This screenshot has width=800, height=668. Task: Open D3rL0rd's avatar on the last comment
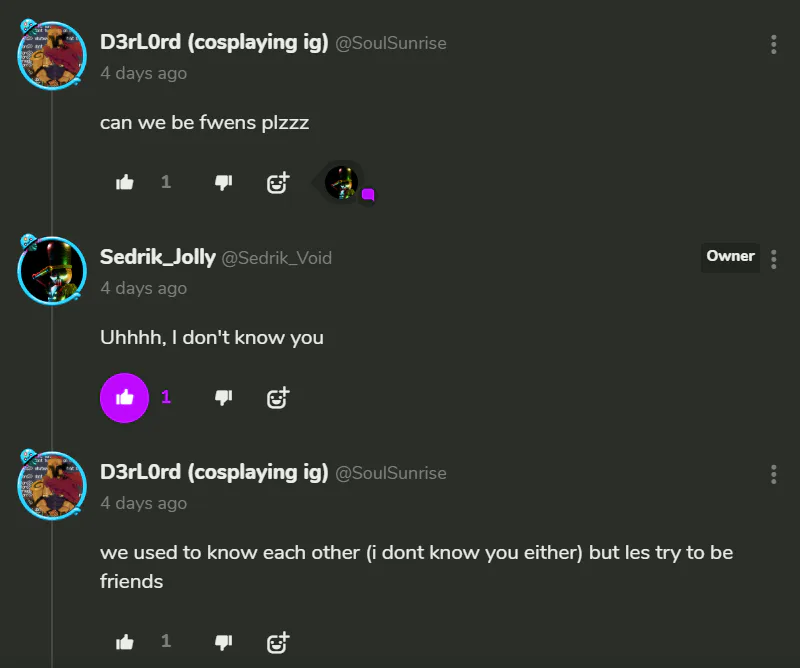52,486
